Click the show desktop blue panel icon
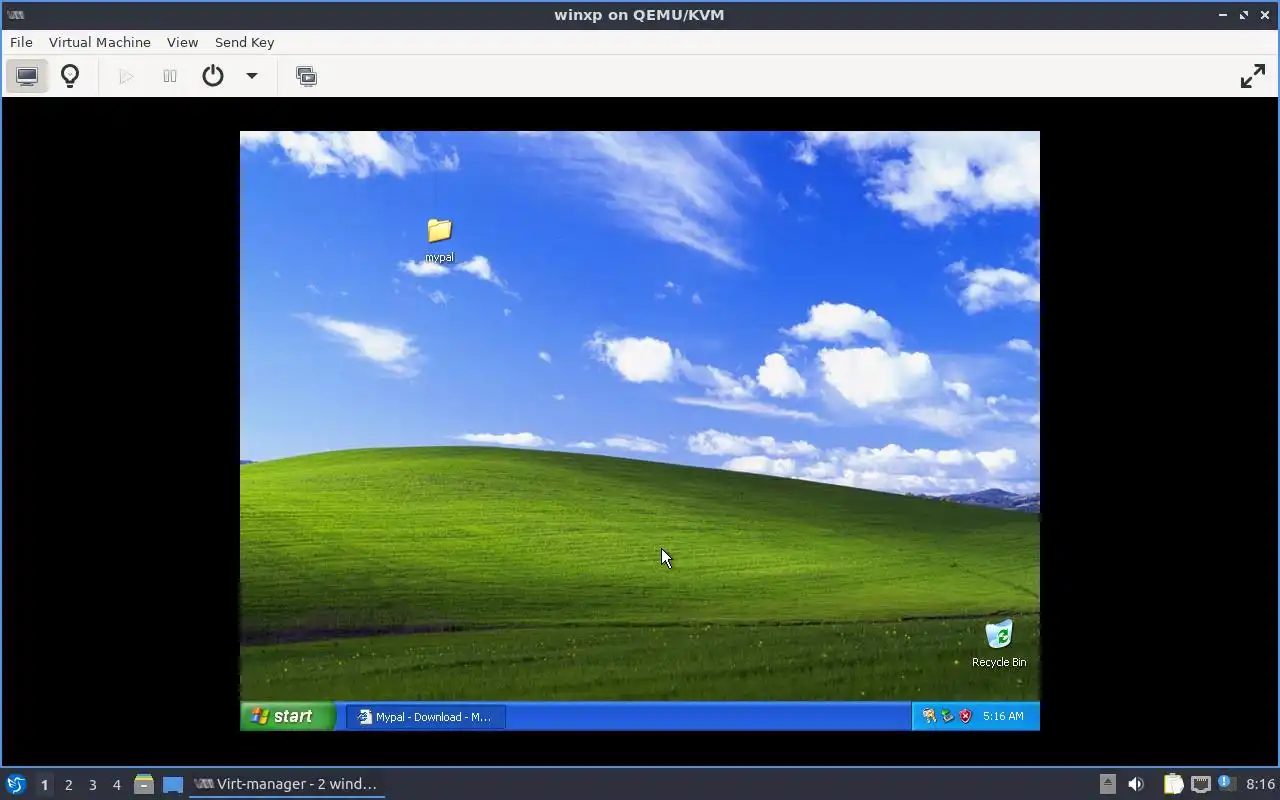 [173, 785]
